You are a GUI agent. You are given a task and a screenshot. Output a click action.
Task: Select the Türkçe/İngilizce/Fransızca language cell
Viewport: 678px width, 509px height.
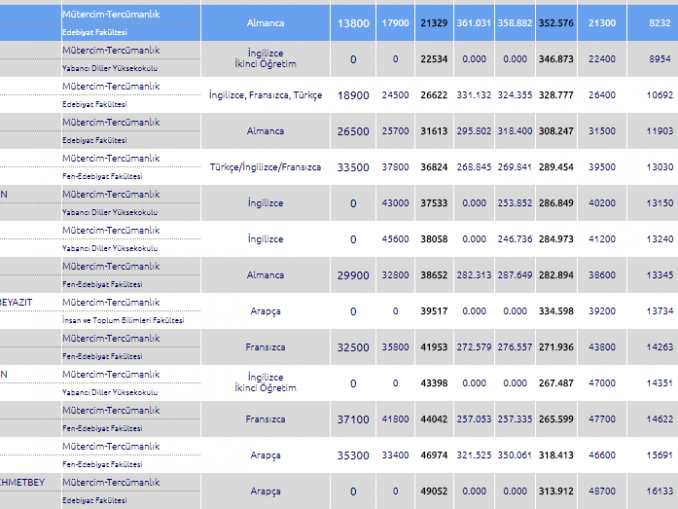coord(265,167)
